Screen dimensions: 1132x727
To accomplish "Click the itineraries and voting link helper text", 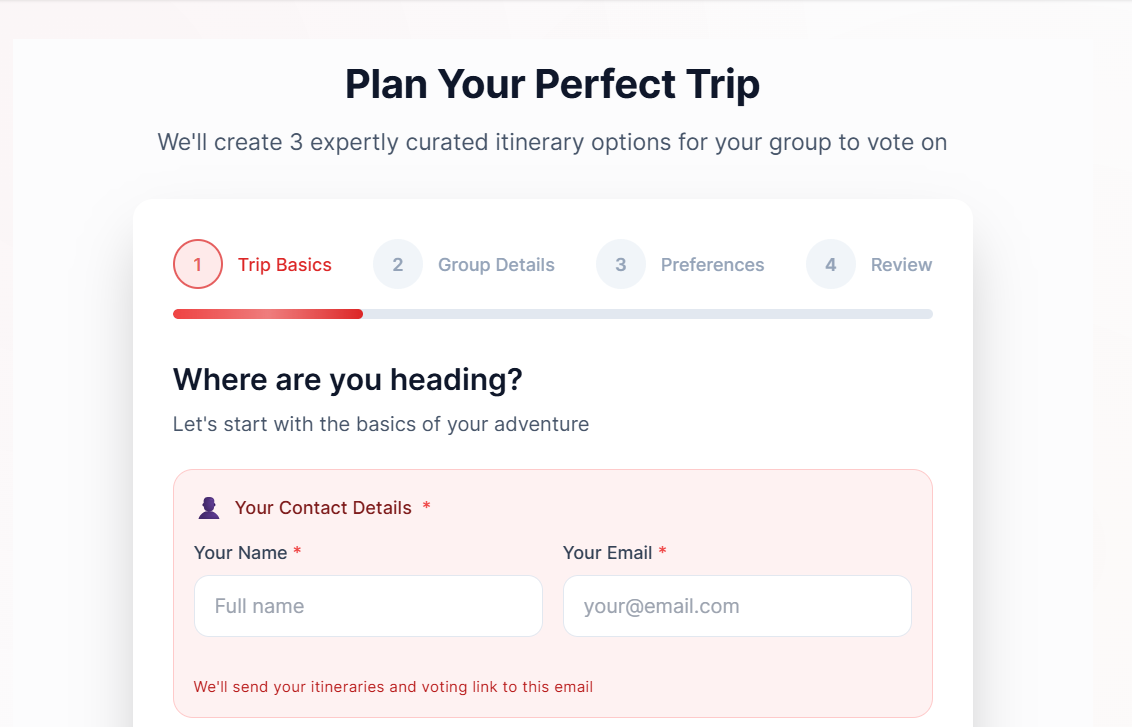I will (x=393, y=687).
